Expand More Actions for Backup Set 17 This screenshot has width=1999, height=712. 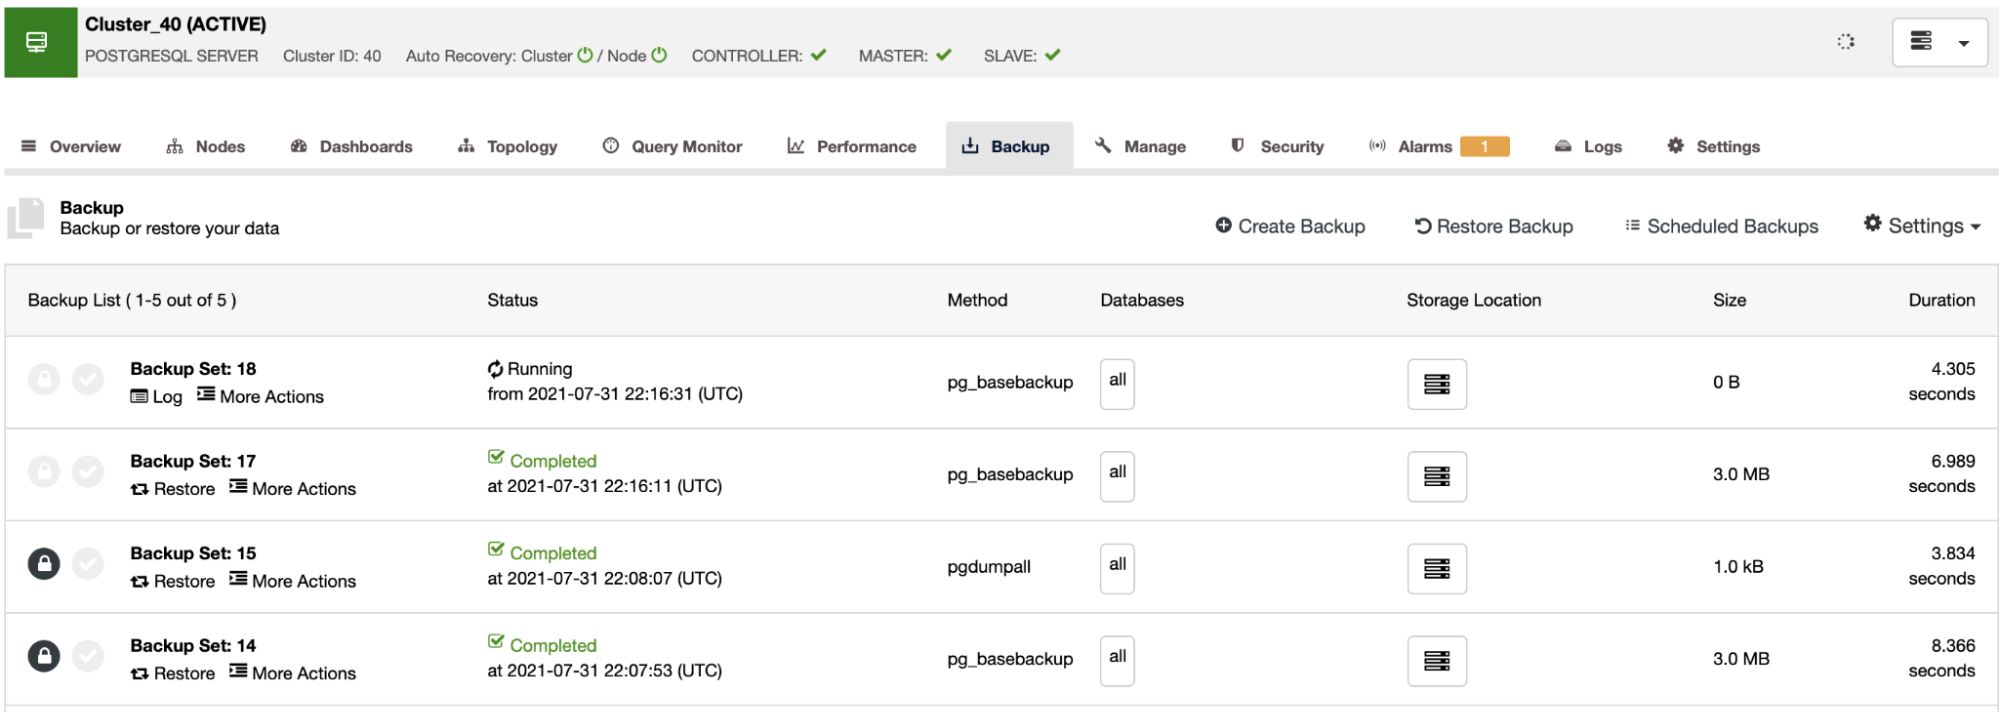(292, 488)
